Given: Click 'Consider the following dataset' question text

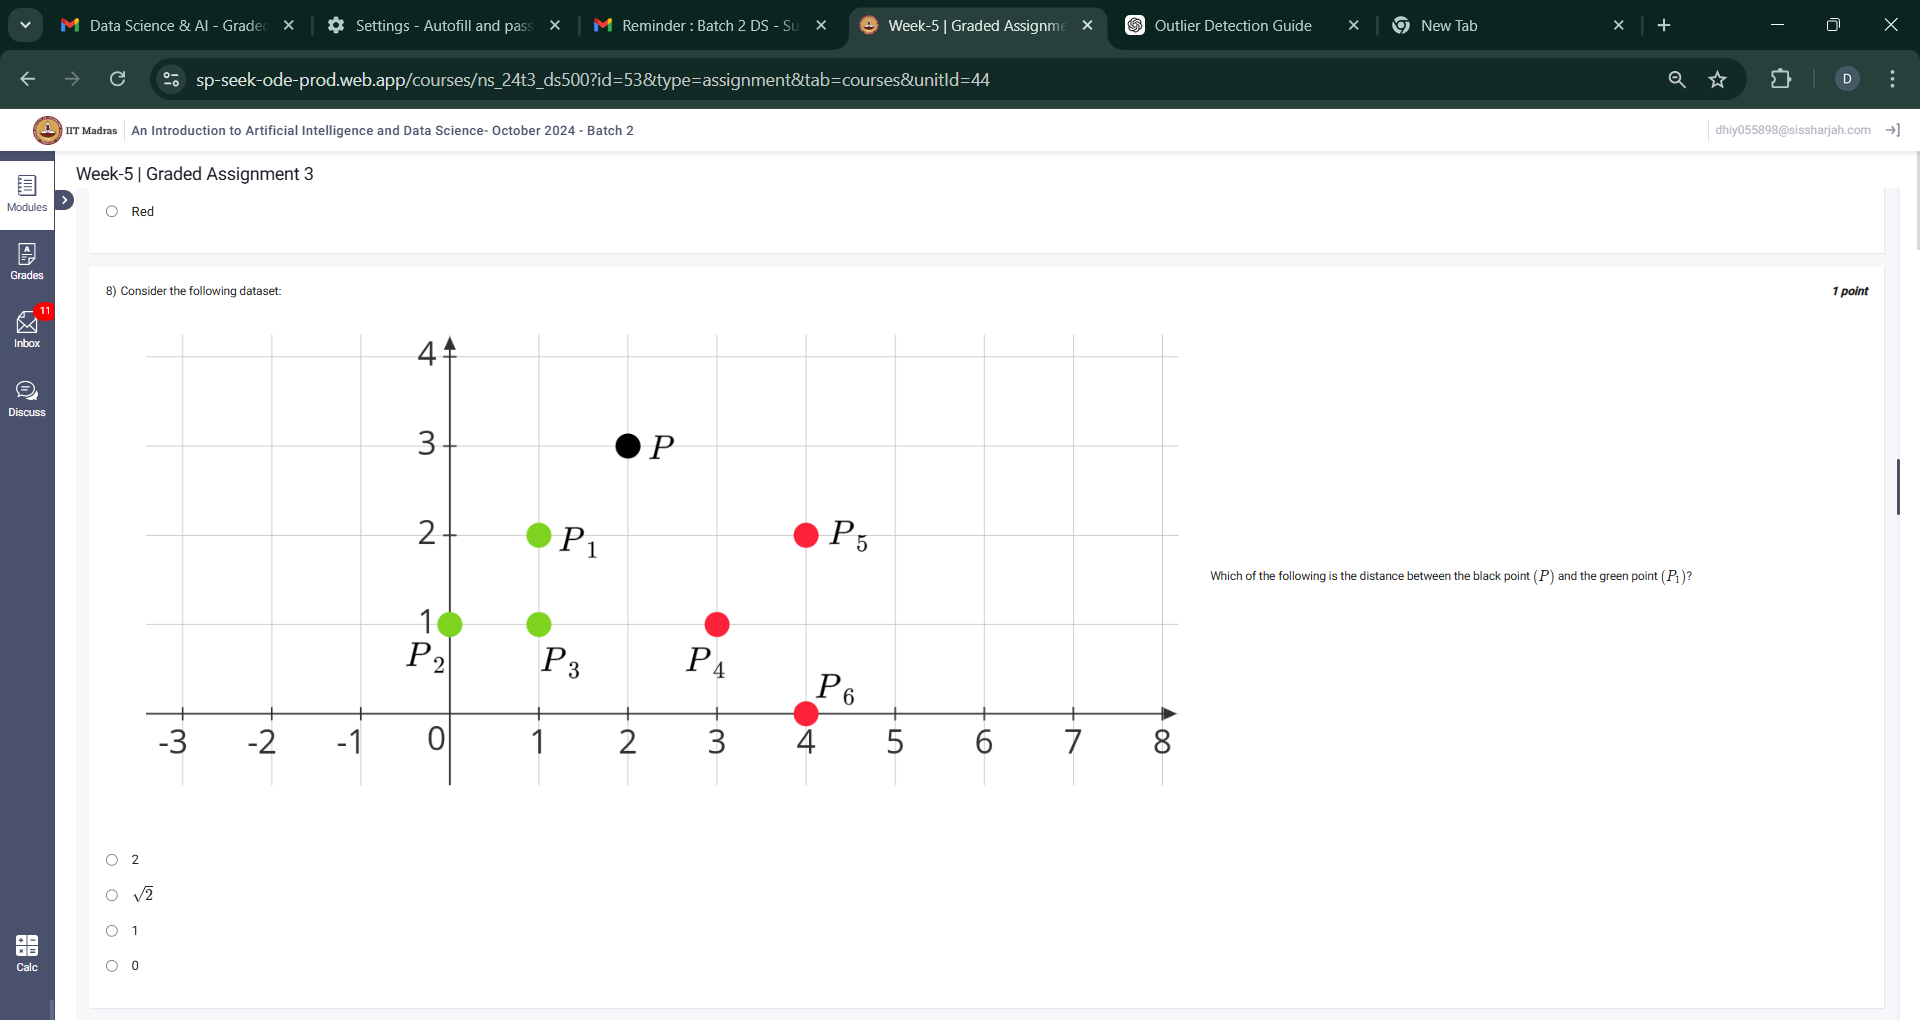Looking at the screenshot, I should click(x=201, y=291).
